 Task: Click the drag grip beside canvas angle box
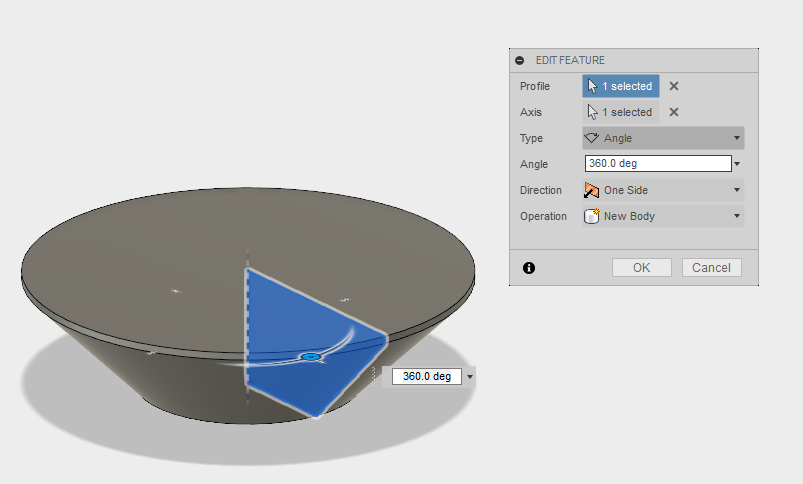tap(374, 376)
